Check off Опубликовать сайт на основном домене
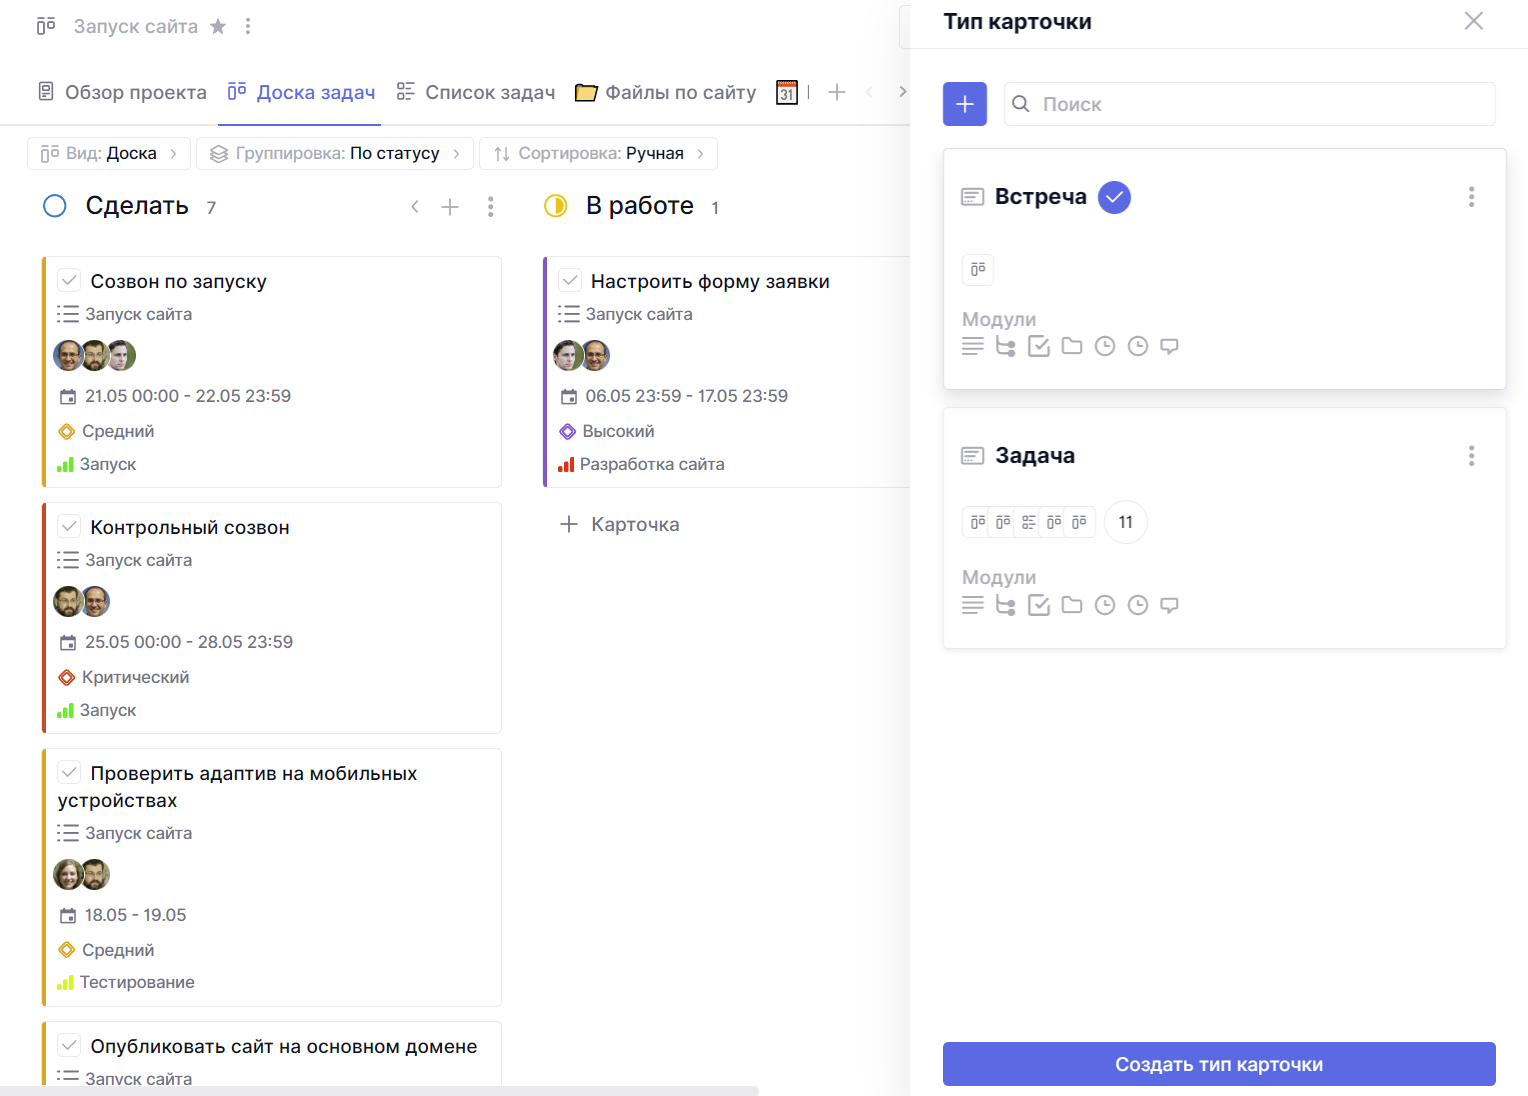Image resolution: width=1528 pixels, height=1096 pixels. pos(69,1045)
